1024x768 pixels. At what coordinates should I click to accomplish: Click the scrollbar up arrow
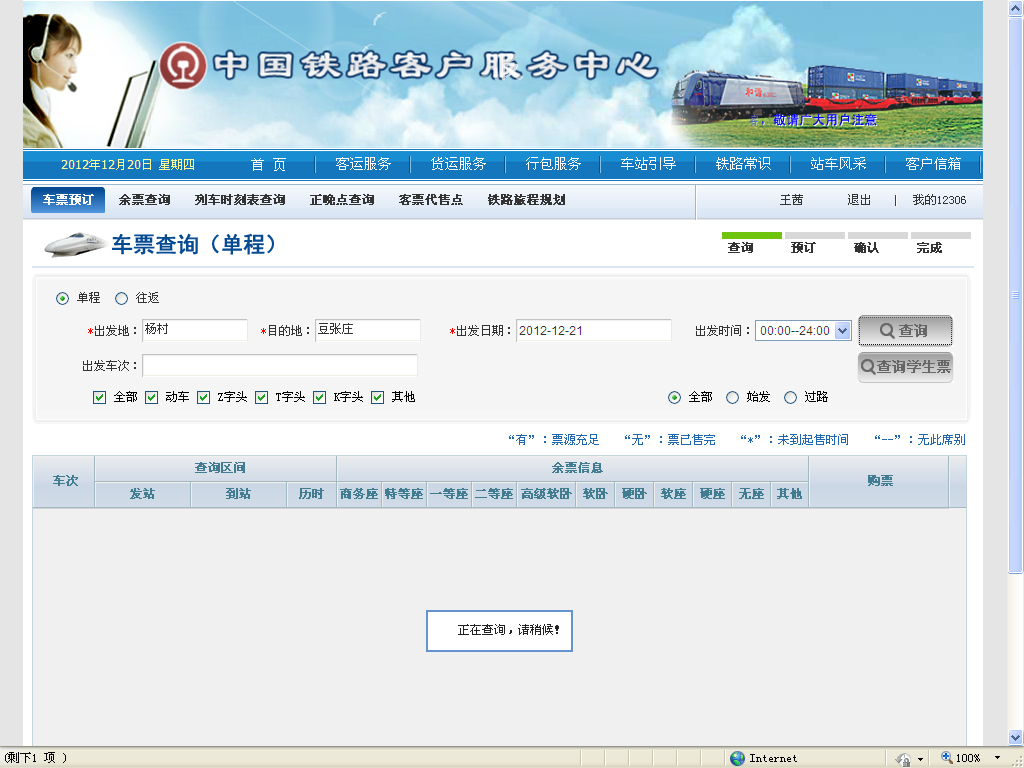click(x=1016, y=8)
